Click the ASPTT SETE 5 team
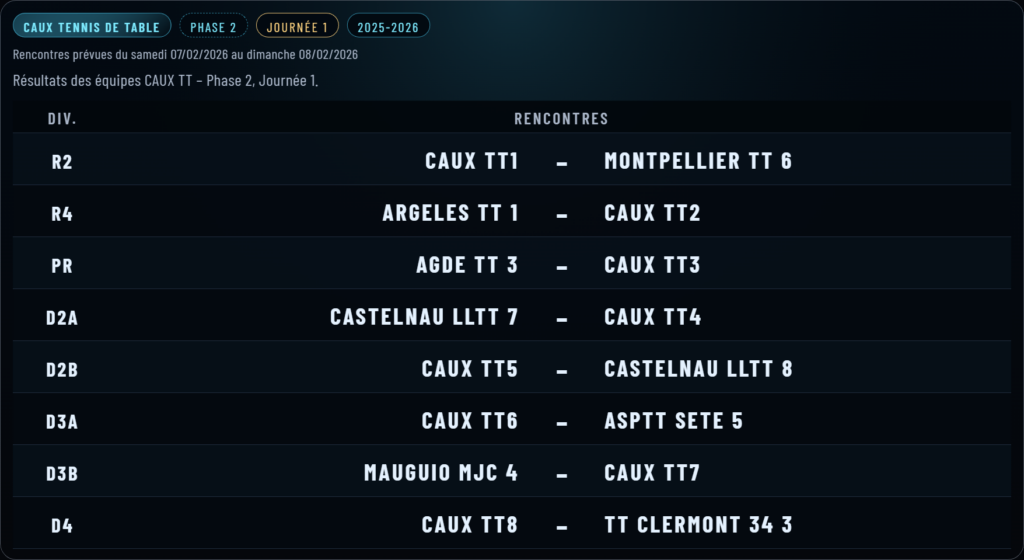Image resolution: width=1024 pixels, height=560 pixels. pos(673,421)
